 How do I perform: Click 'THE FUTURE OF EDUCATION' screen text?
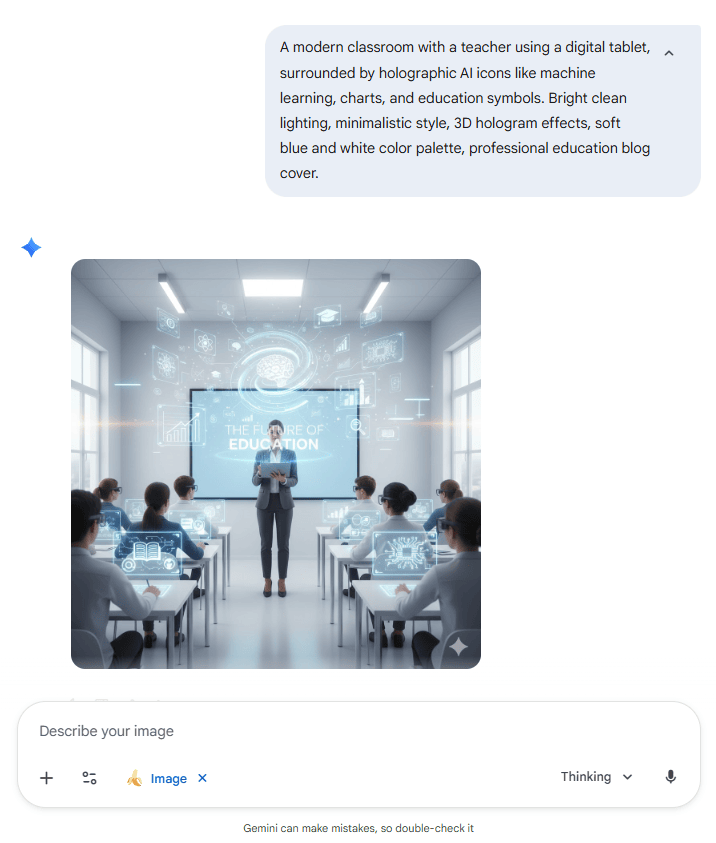click(274, 437)
